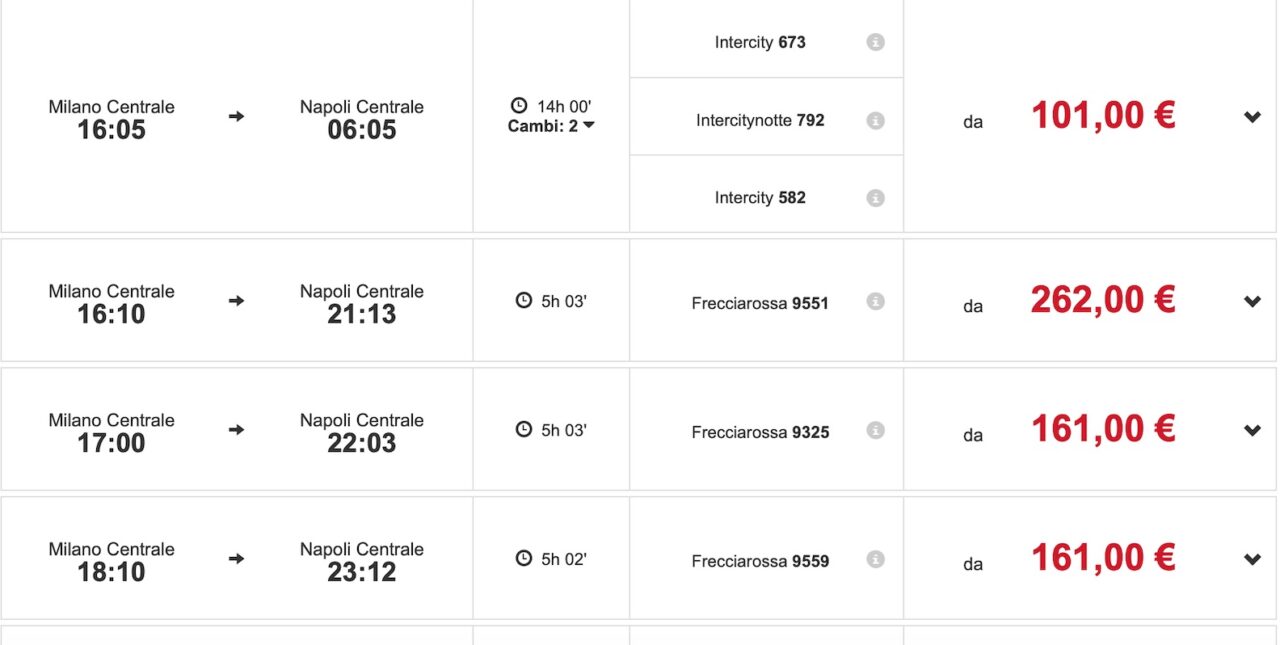Click Intercitynotte 792 train label

[x=760, y=120]
